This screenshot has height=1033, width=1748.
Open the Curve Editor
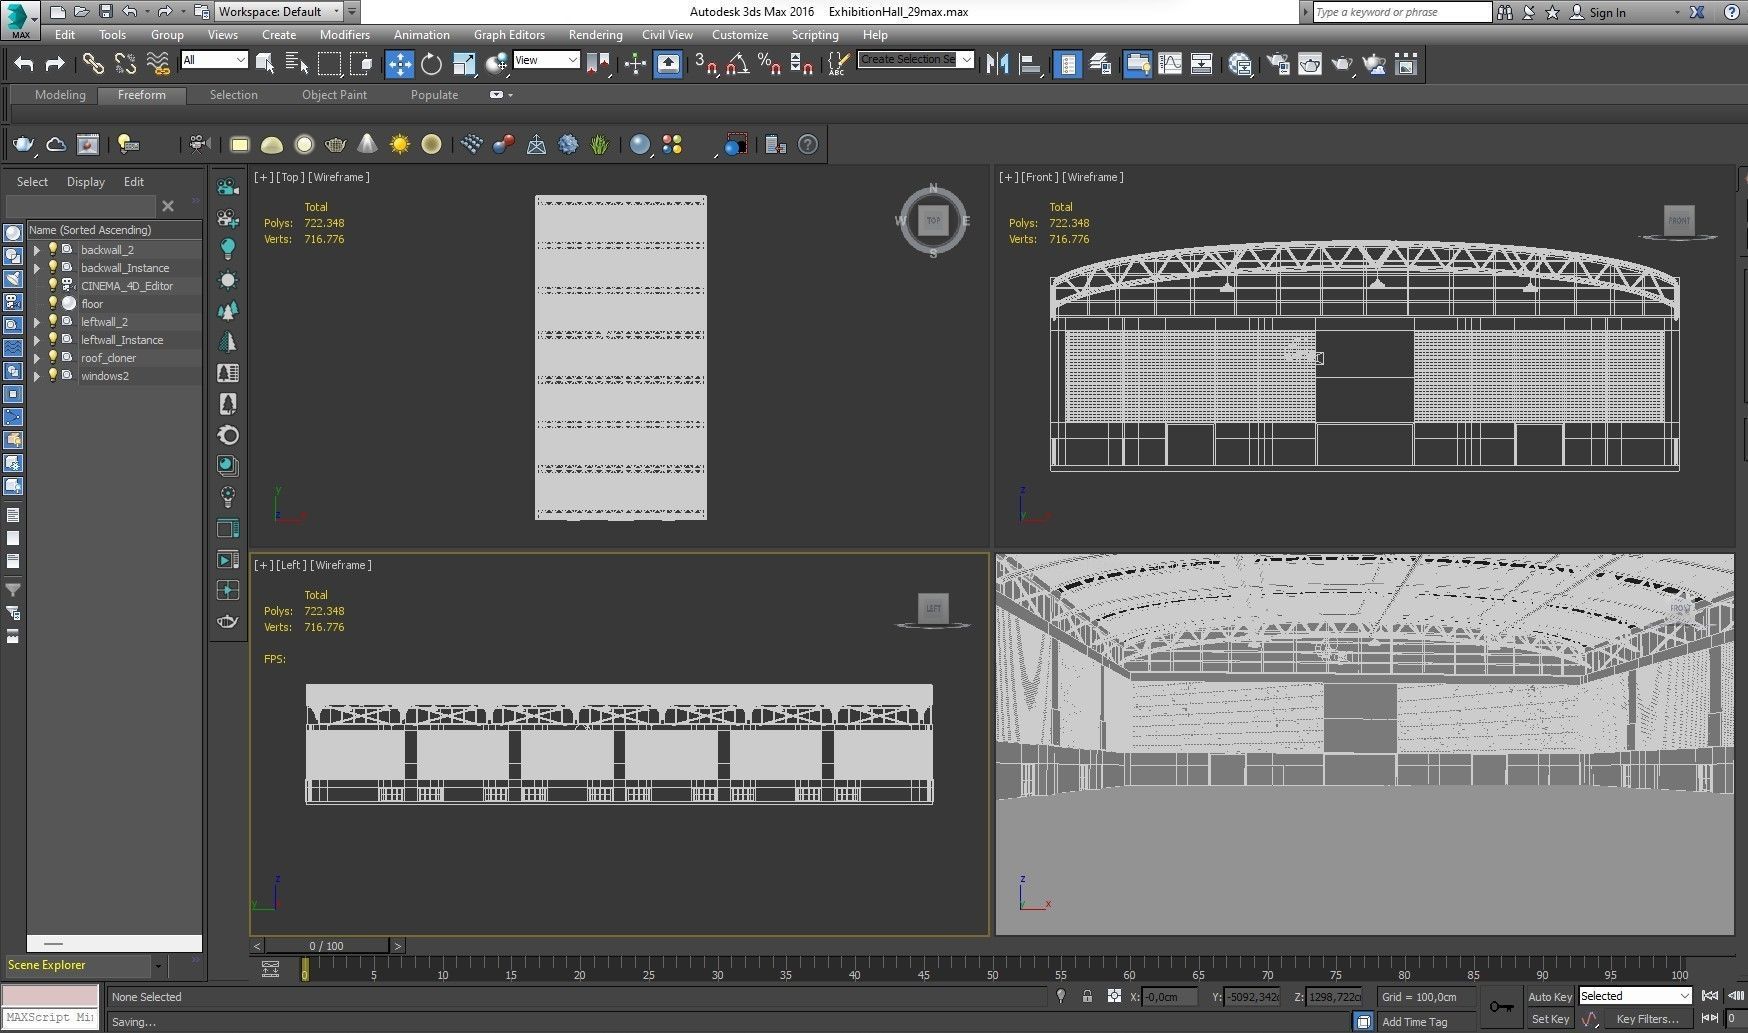pyautogui.click(x=1170, y=64)
